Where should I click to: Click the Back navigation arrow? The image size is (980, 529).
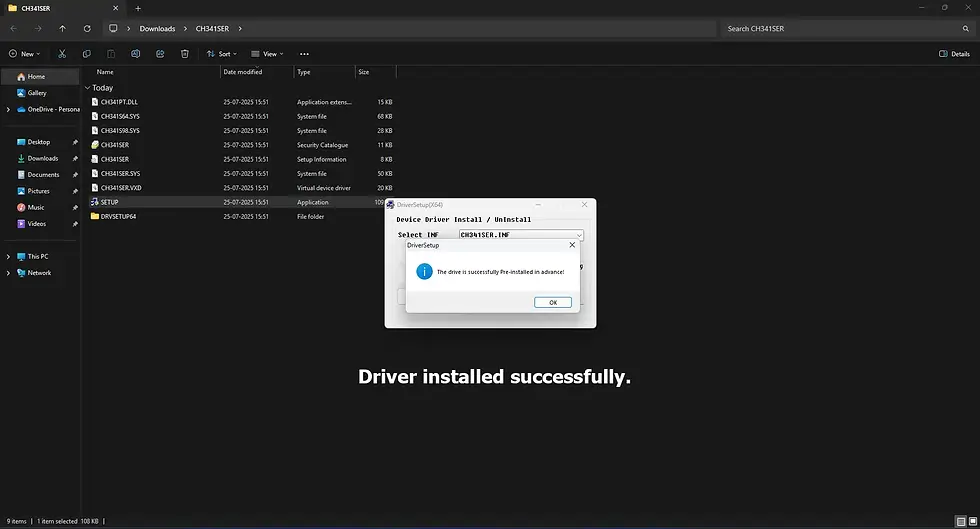tap(14, 28)
